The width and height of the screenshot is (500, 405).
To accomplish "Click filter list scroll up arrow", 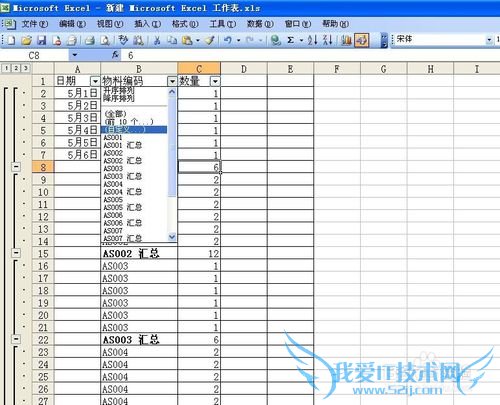I will coord(172,92).
